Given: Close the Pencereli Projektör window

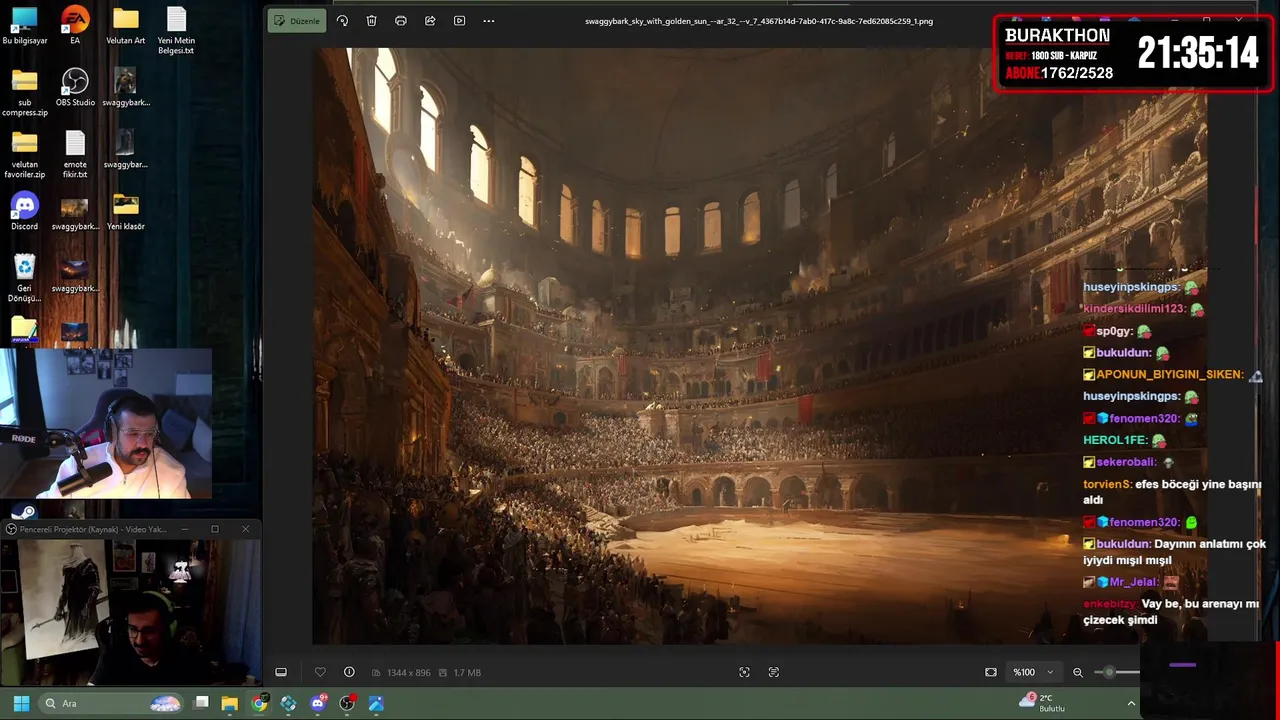Looking at the screenshot, I should (245, 529).
